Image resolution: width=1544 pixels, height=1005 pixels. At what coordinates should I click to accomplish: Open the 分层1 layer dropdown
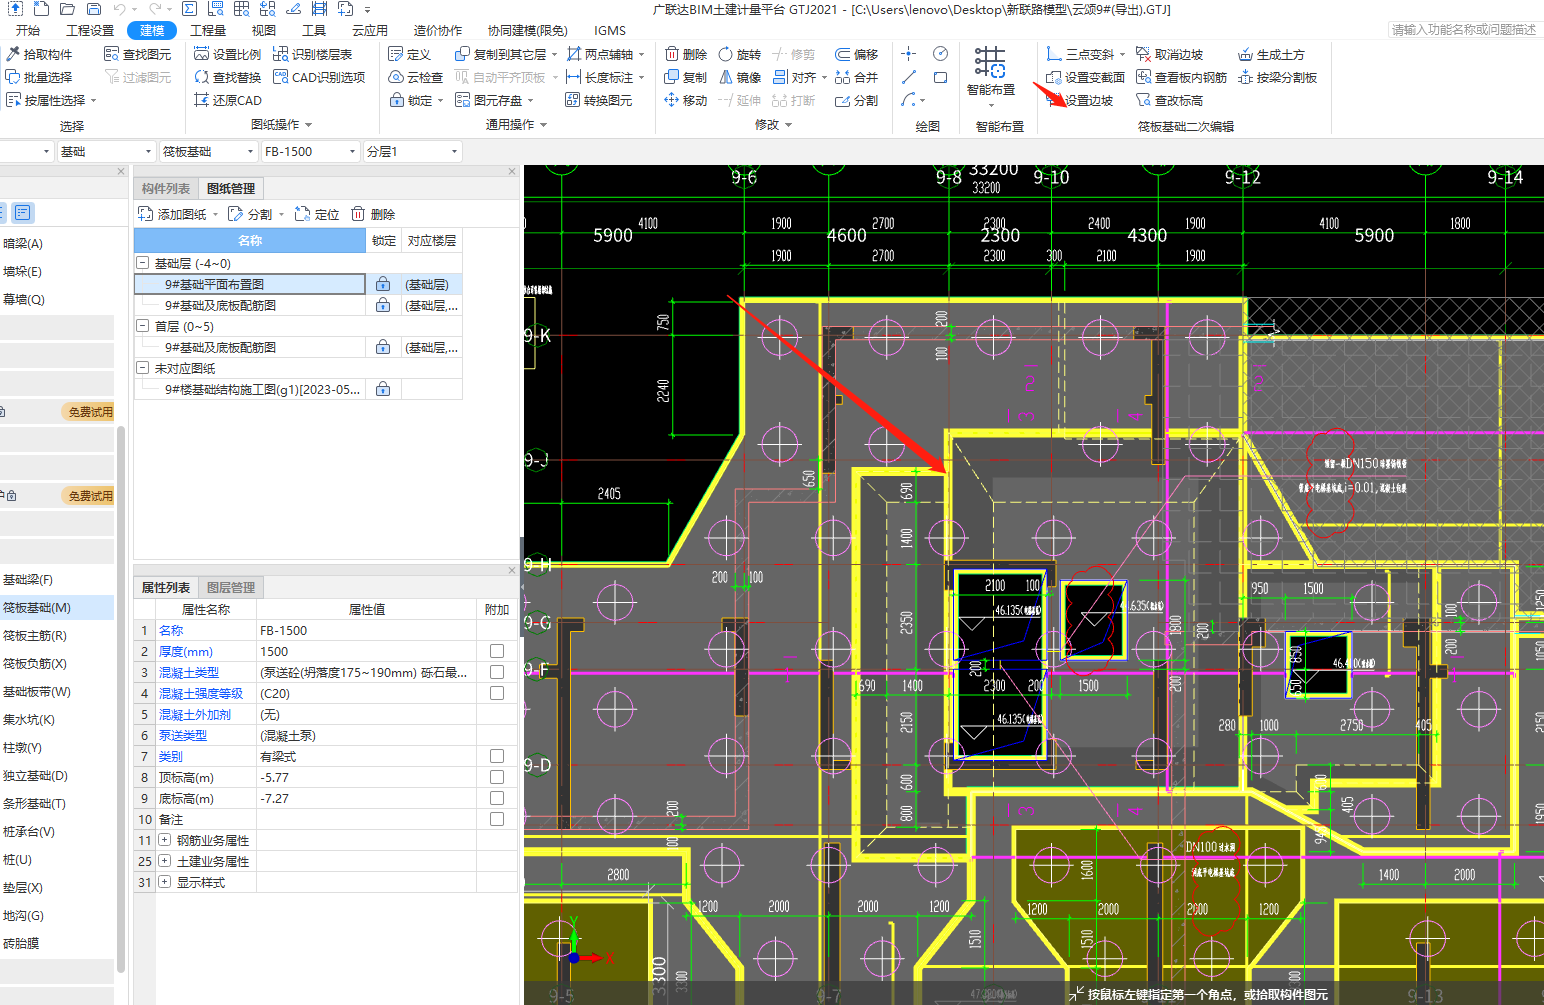tap(412, 151)
